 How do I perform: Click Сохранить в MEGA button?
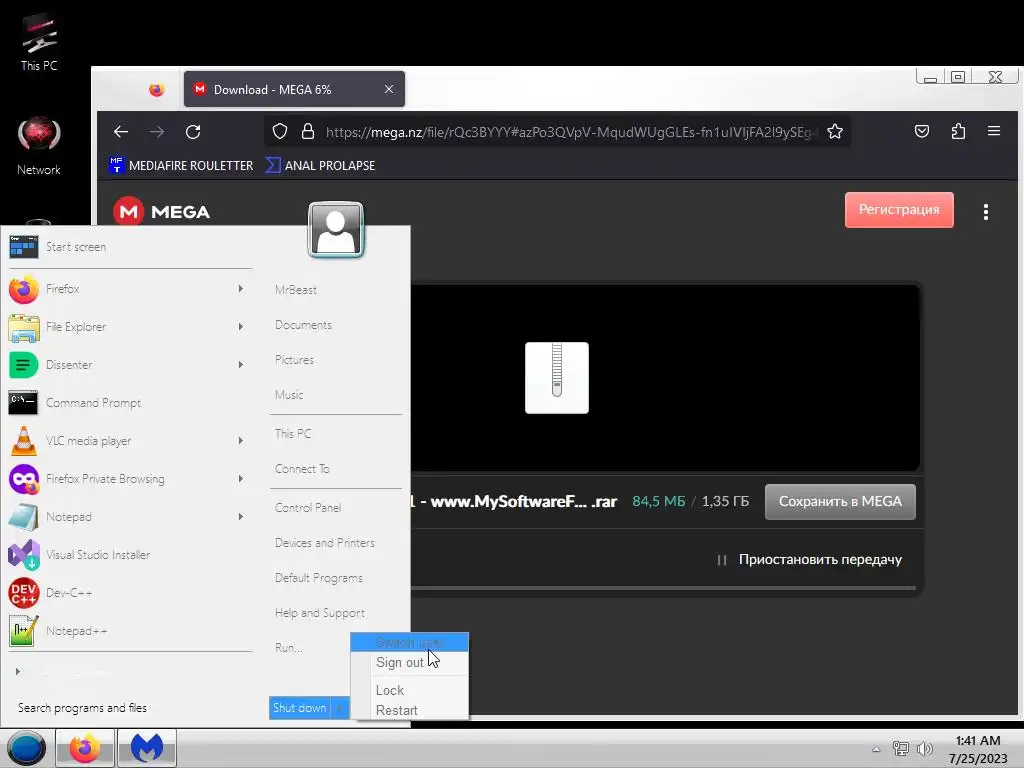[840, 502]
